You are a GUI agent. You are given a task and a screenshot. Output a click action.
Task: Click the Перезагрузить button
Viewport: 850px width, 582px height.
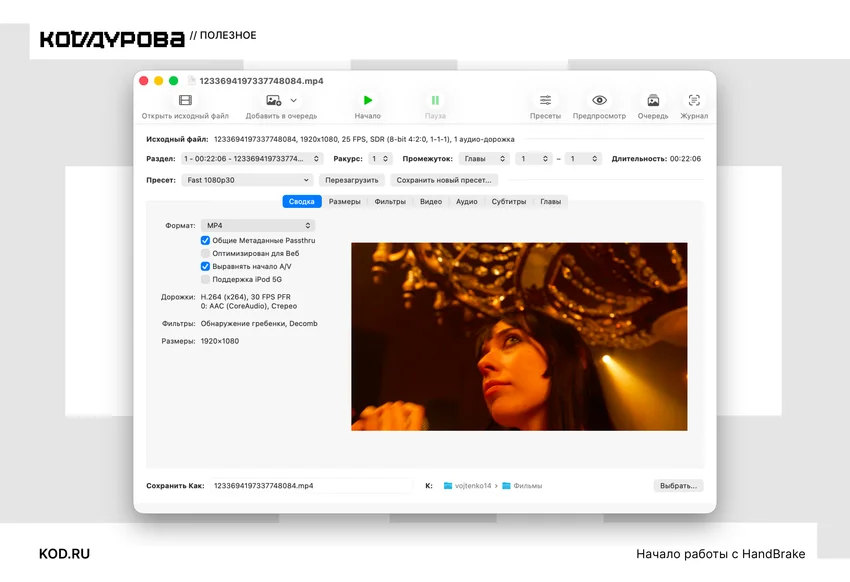click(352, 180)
